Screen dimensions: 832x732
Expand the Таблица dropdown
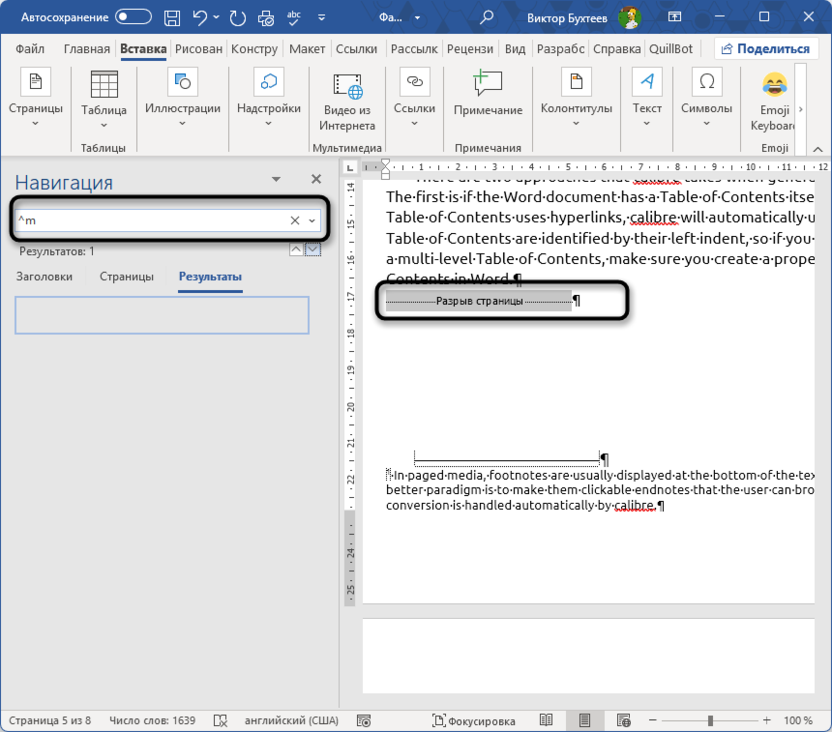[104, 123]
